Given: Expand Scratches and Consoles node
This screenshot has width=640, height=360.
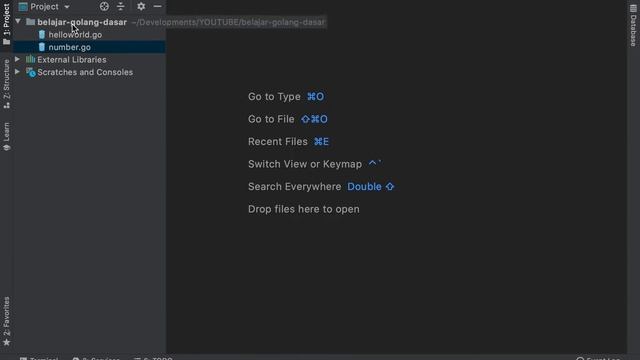Looking at the screenshot, I should (x=18, y=72).
